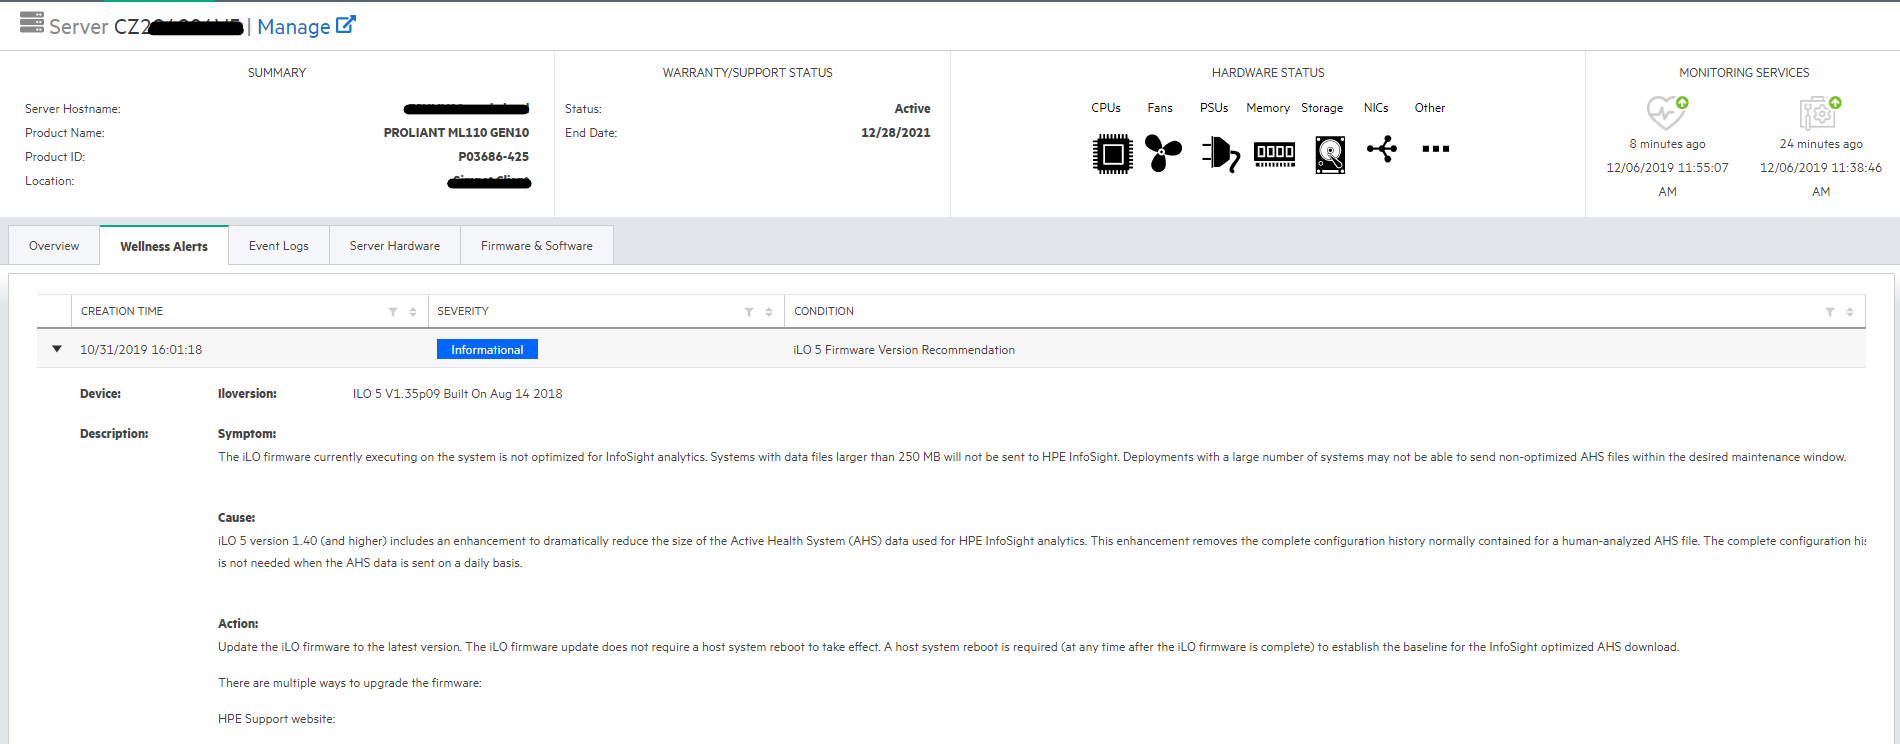The image size is (1900, 744).
Task: Open the Server Hardware tab
Action: (395, 246)
